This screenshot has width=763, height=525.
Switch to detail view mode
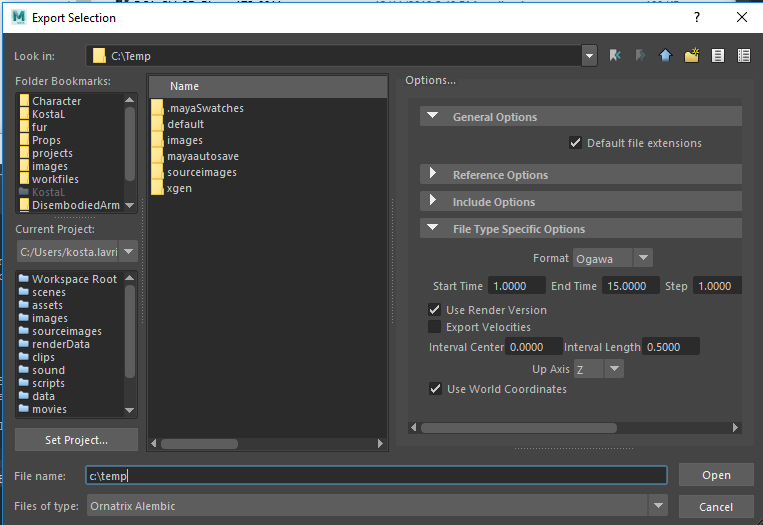[743, 56]
